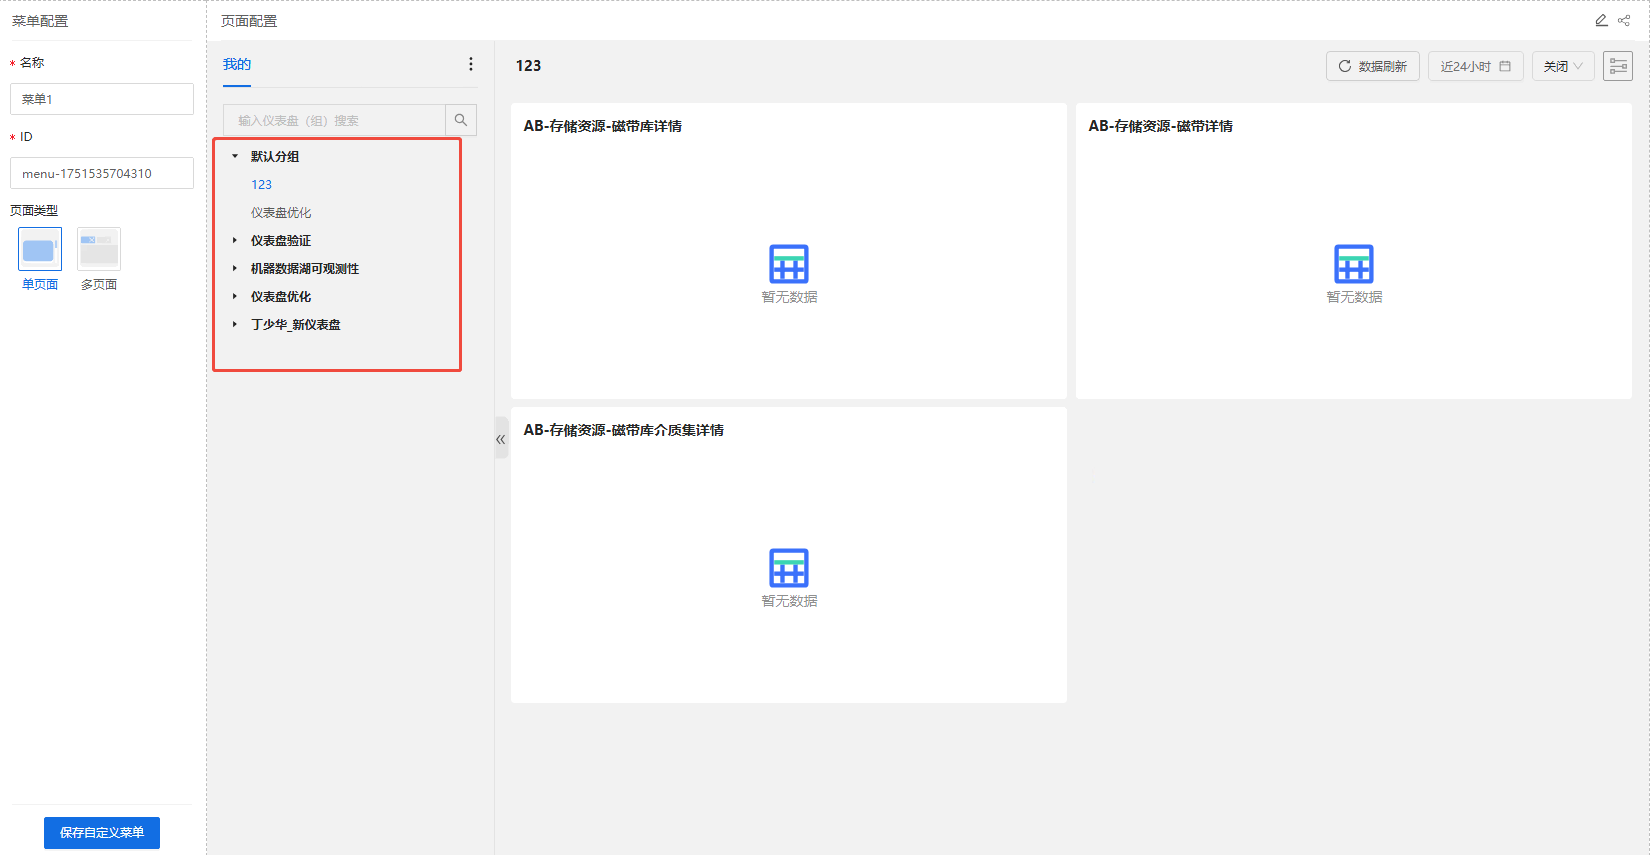This screenshot has height=855, width=1650.
Task: Click the dashboard search input field
Action: [334, 120]
